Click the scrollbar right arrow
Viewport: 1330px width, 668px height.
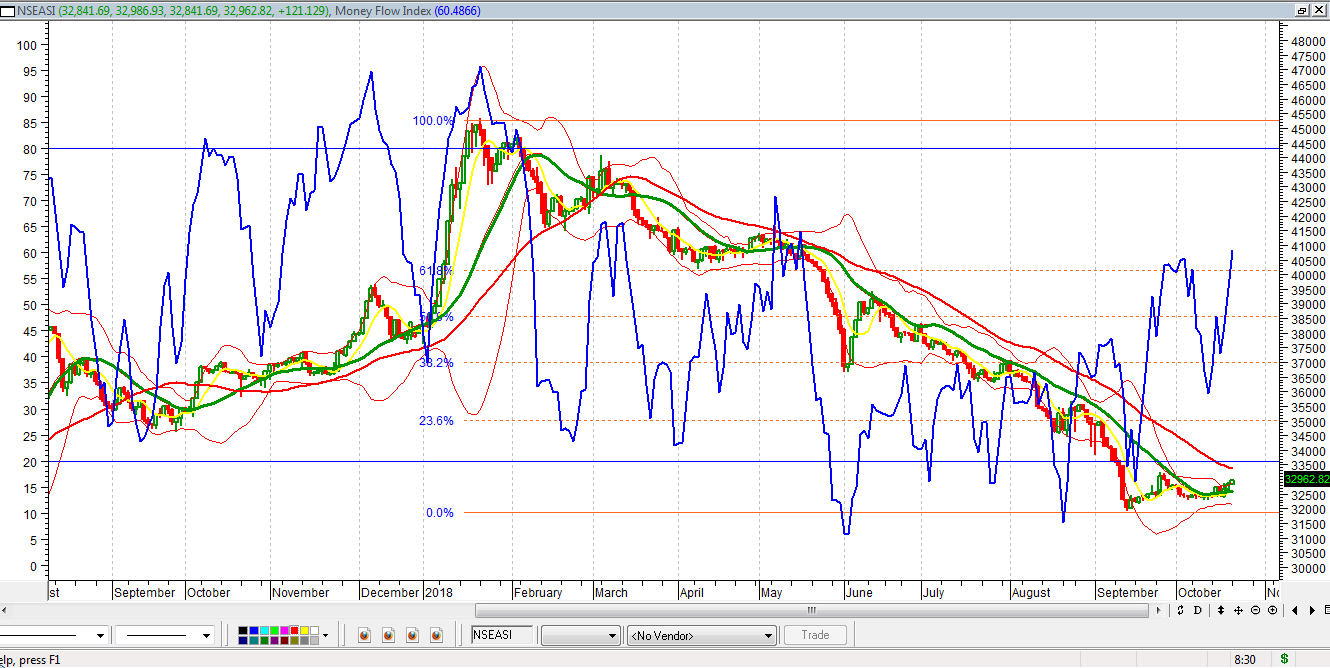1161,610
